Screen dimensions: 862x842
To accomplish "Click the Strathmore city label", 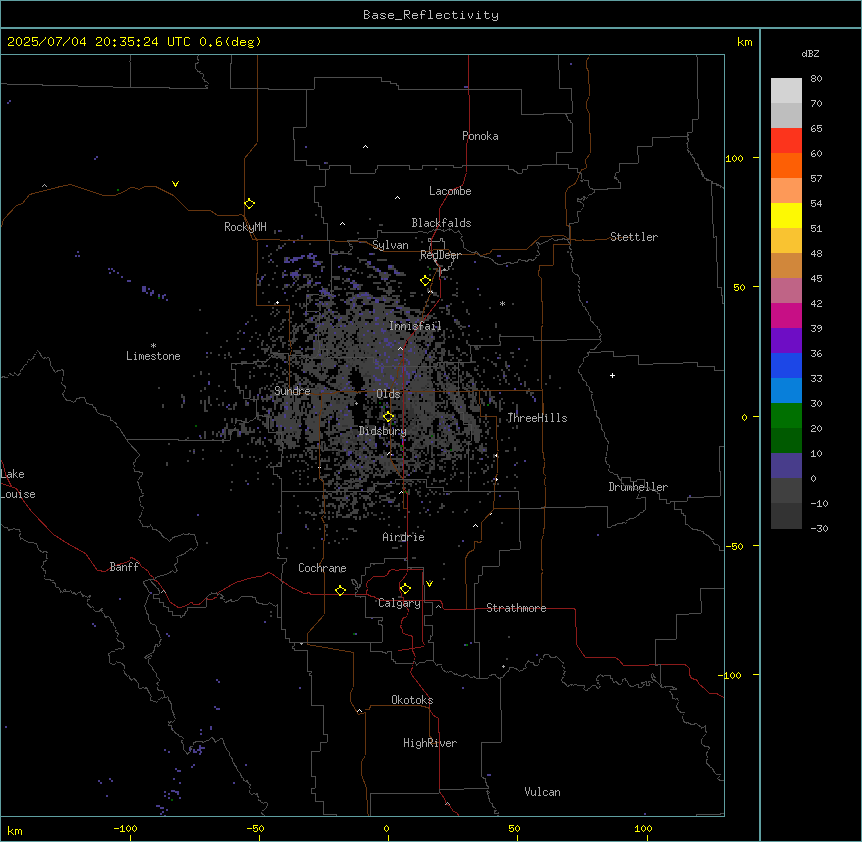I will 516,608.
